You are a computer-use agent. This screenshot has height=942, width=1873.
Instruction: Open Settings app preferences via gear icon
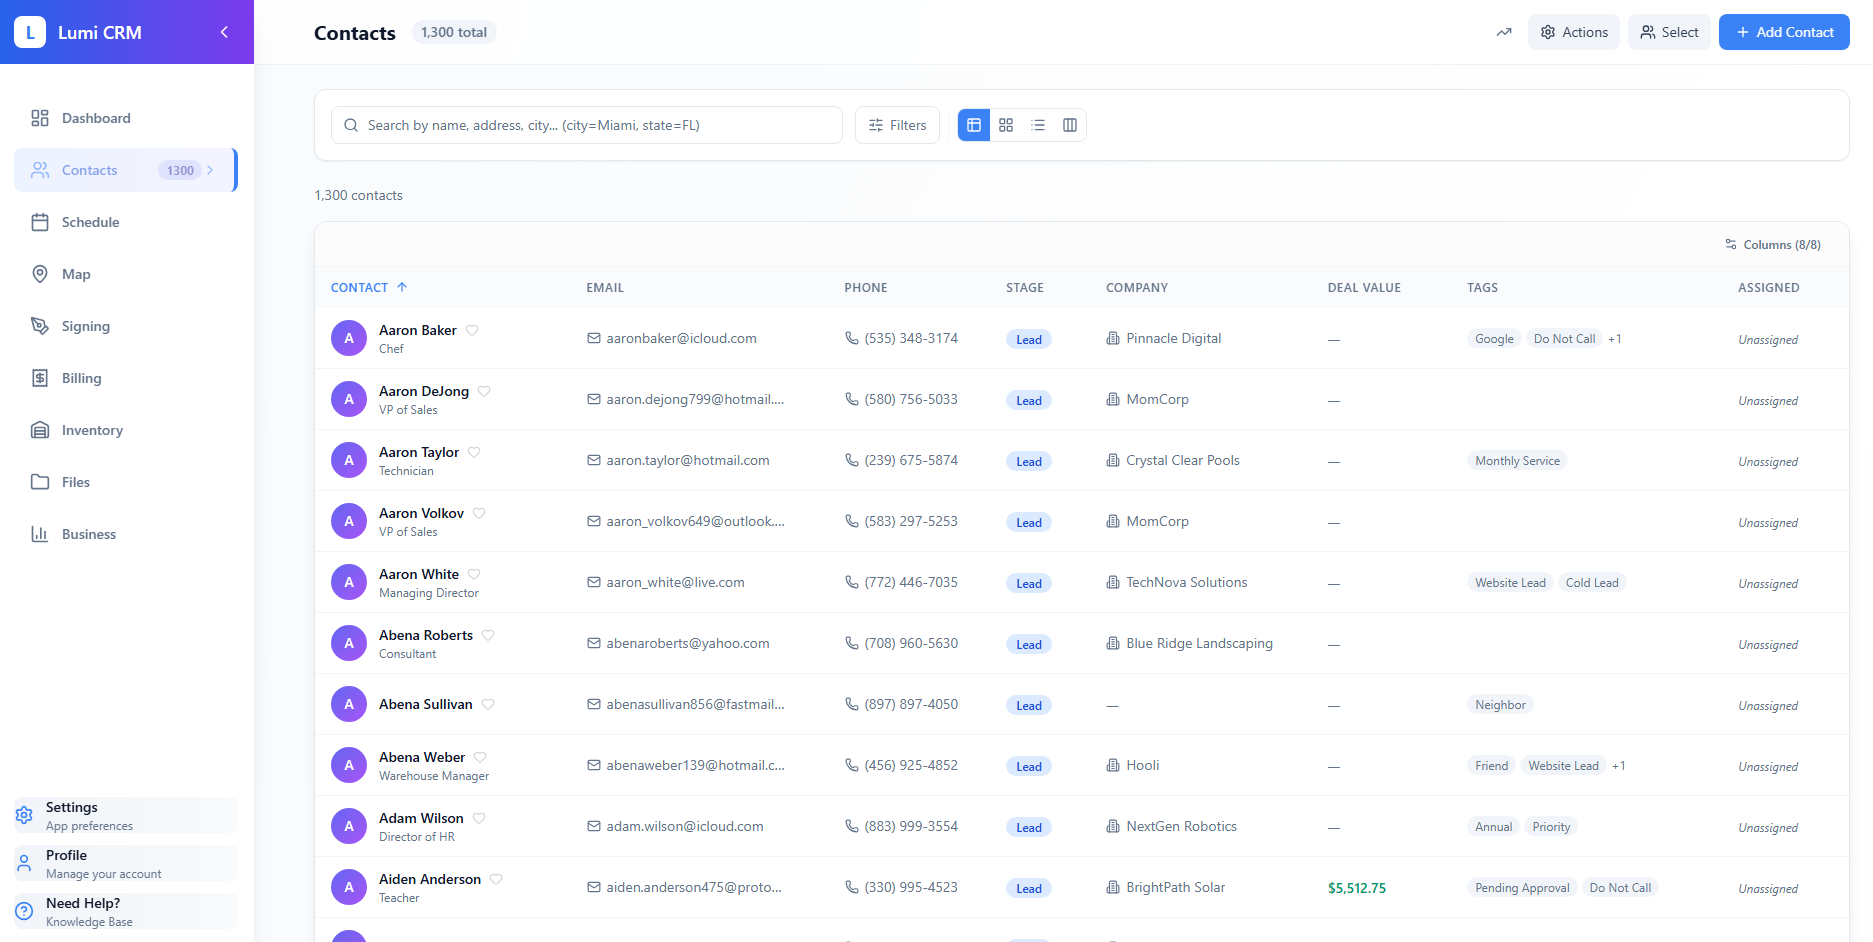tap(24, 815)
